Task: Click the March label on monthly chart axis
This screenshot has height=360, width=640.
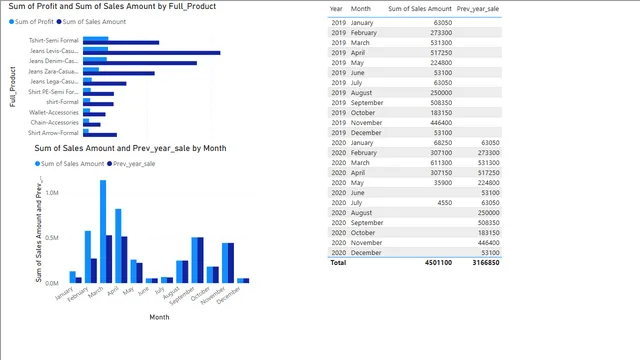Action: pos(96,292)
